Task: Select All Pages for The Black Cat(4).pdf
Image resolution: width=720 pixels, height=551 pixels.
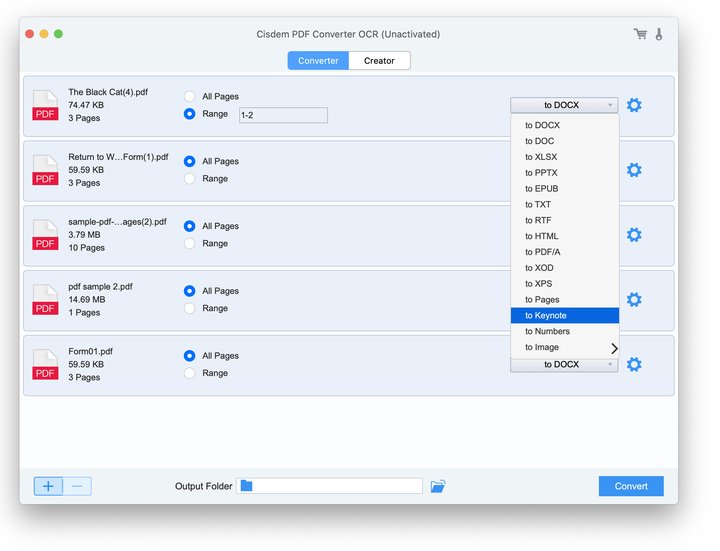Action: (x=189, y=96)
